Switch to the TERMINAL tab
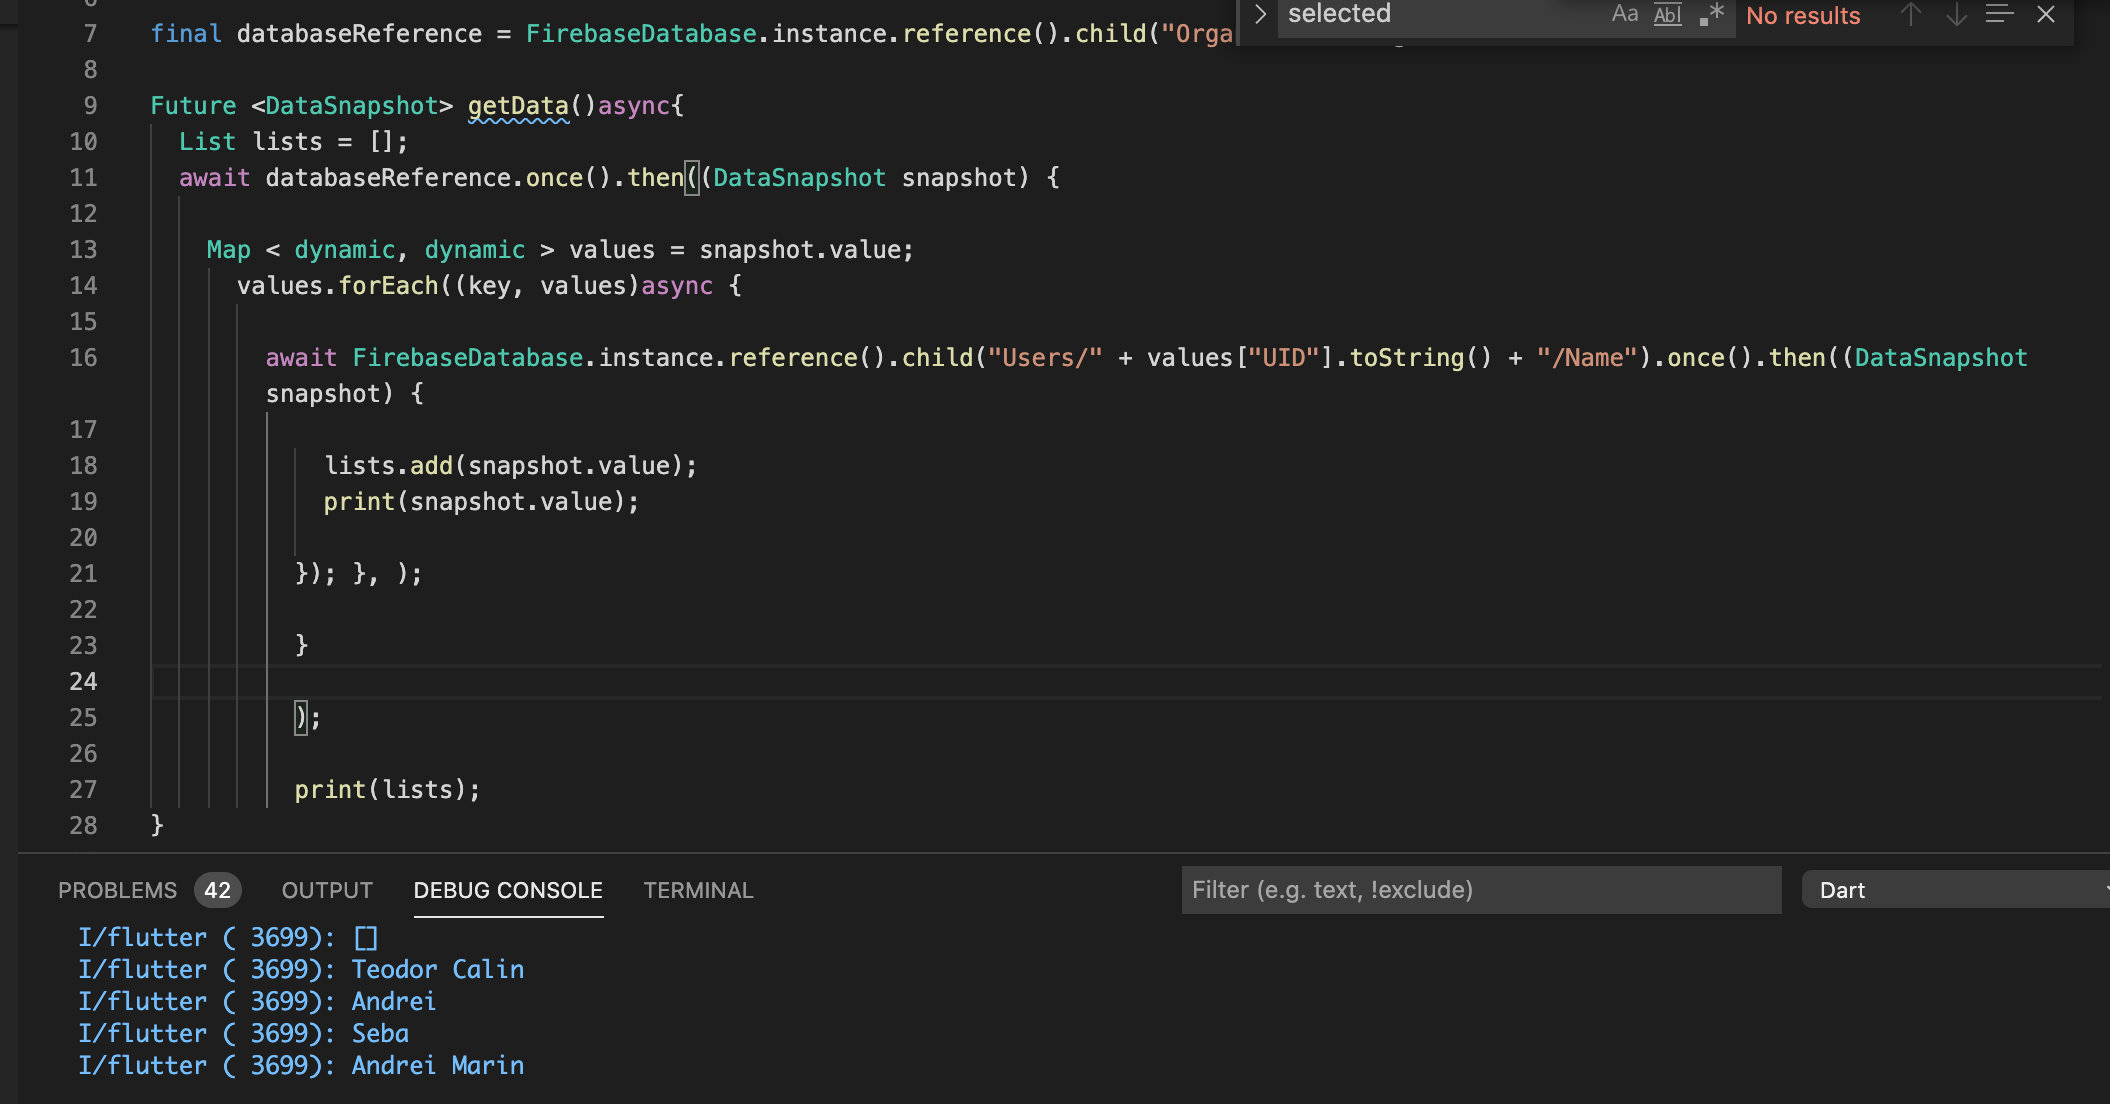The height and width of the screenshot is (1104, 2110). pos(698,890)
